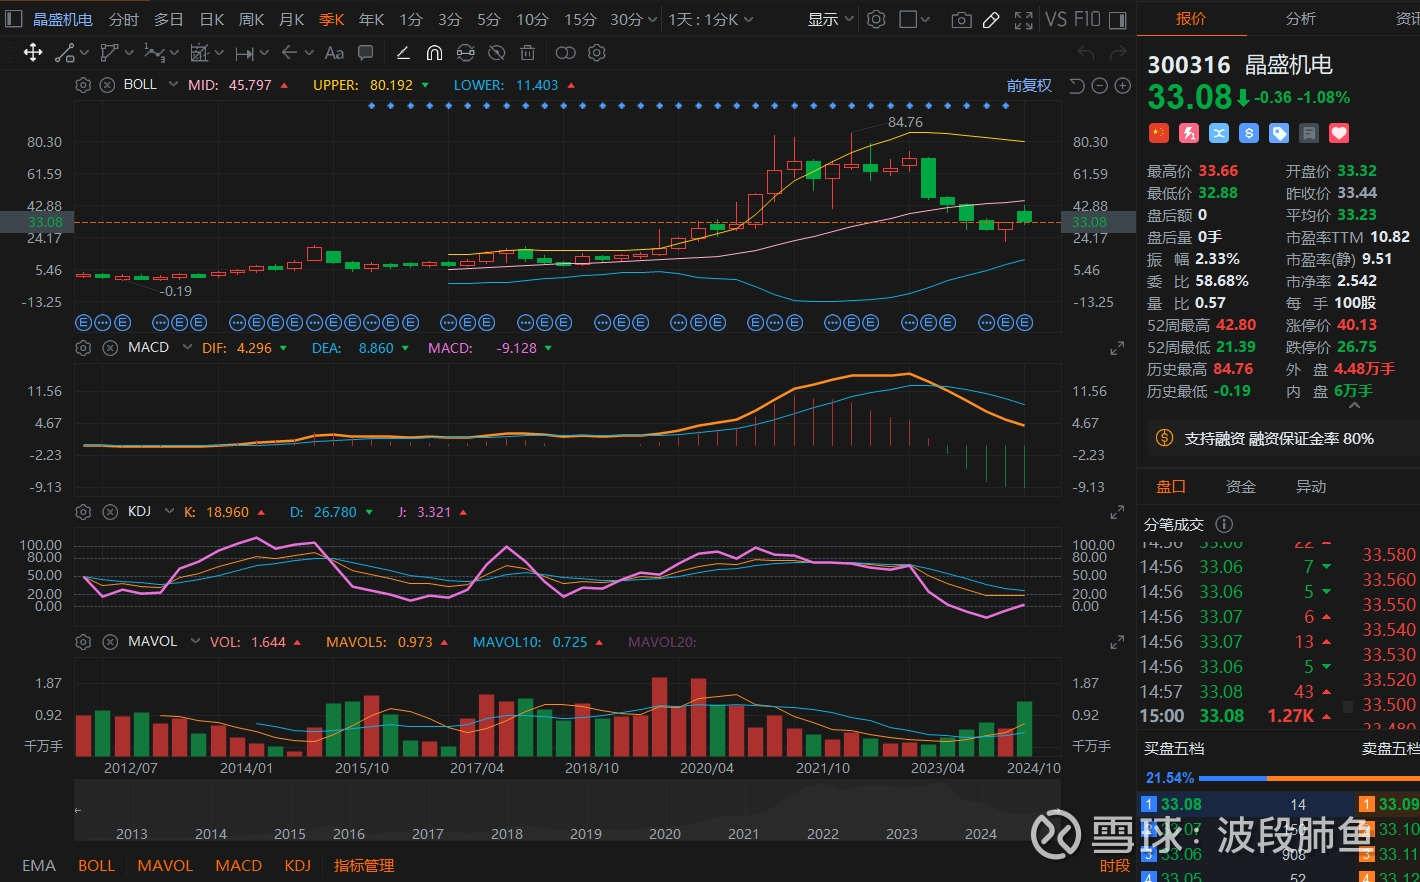Open VS comparison

pos(1056,19)
